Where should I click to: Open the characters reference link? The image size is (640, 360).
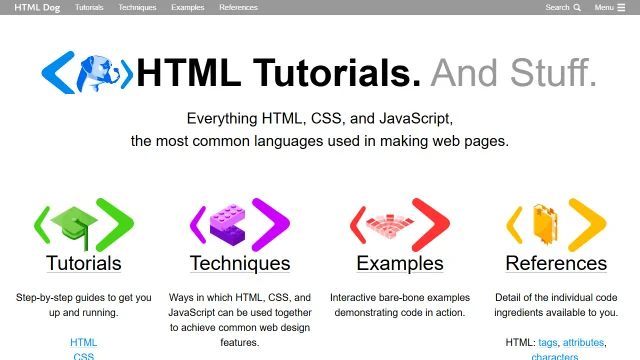point(555,356)
